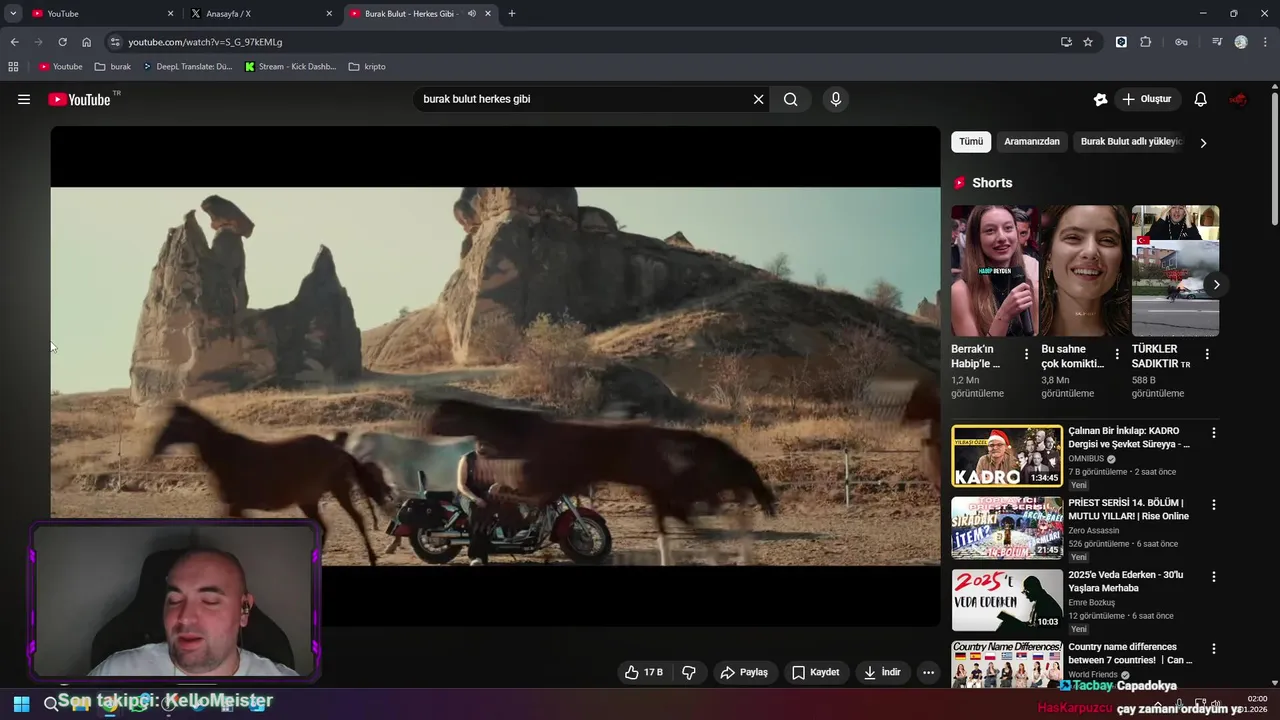Close the Anasayfa / X tab
1280x720 pixels.
329,14
